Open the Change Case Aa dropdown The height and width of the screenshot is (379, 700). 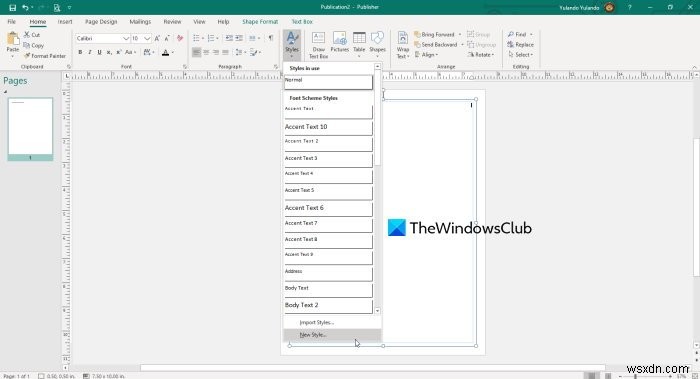click(130, 53)
